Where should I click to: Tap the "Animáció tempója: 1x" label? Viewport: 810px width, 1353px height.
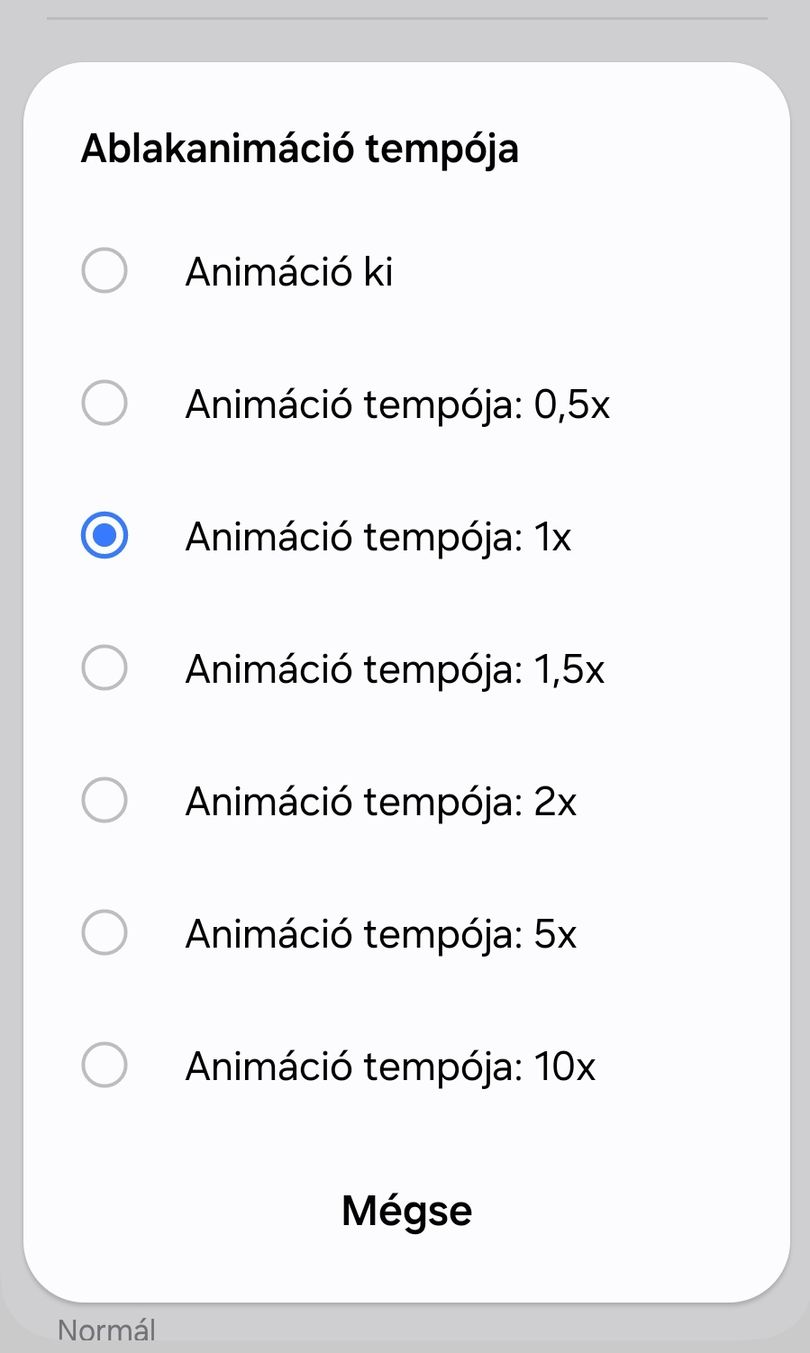(x=378, y=538)
